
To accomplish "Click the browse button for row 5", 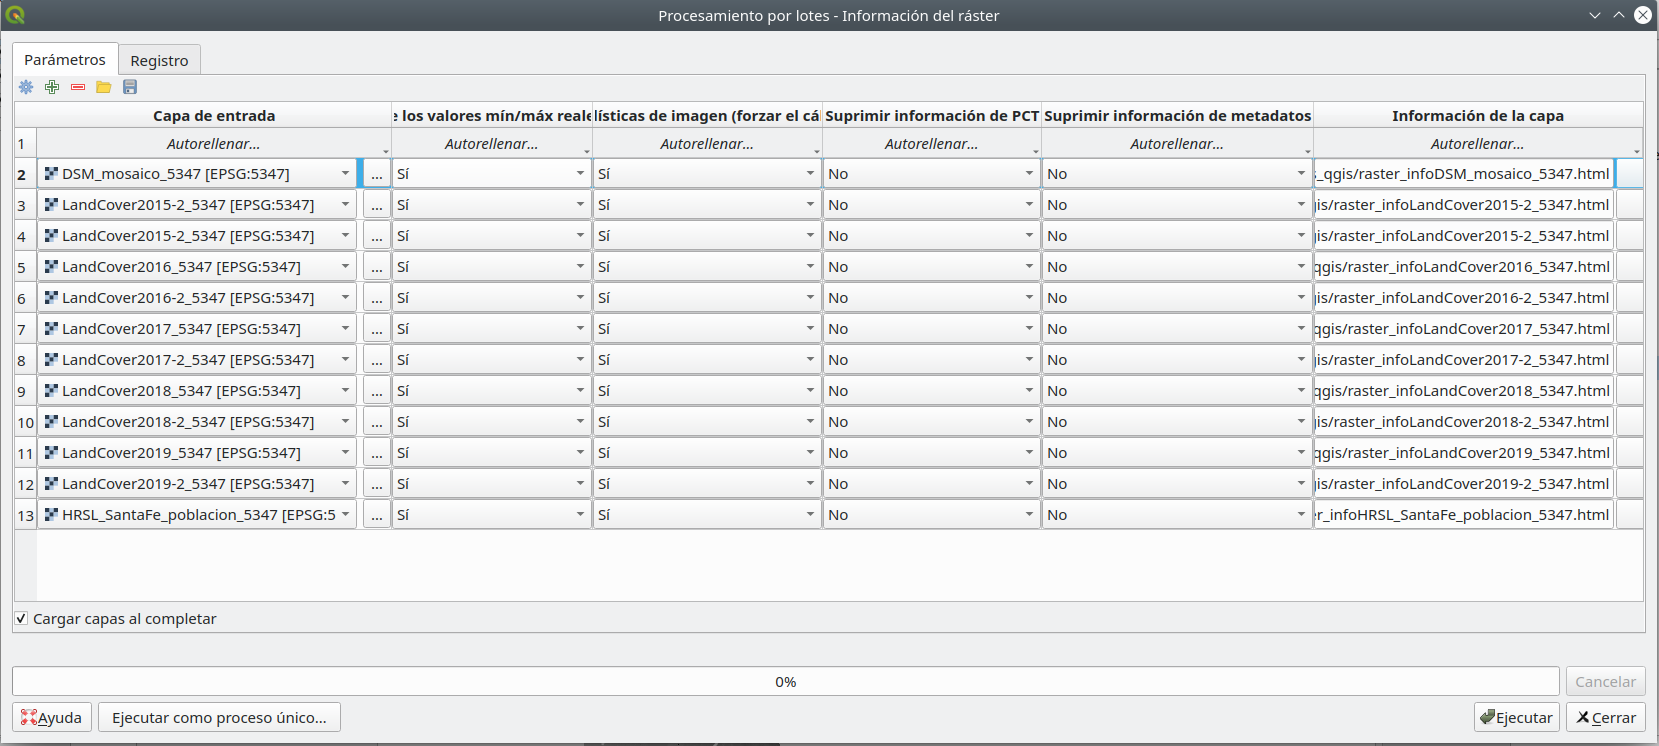I will coord(377,267).
